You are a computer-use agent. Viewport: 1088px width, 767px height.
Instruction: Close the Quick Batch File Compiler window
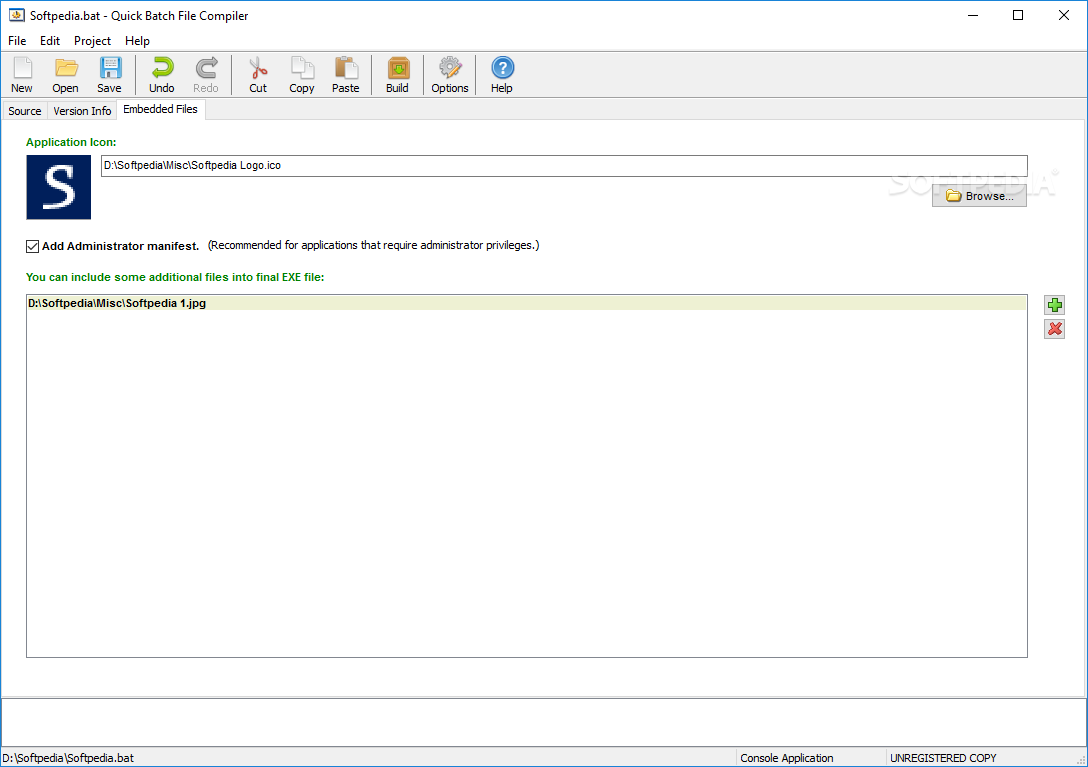pos(1064,15)
